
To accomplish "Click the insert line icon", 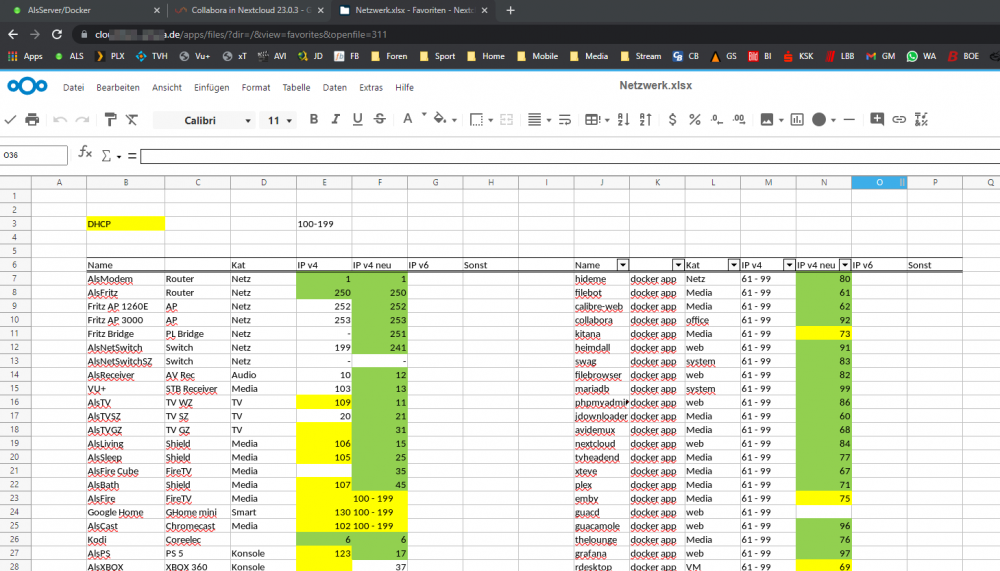I will click(849, 119).
